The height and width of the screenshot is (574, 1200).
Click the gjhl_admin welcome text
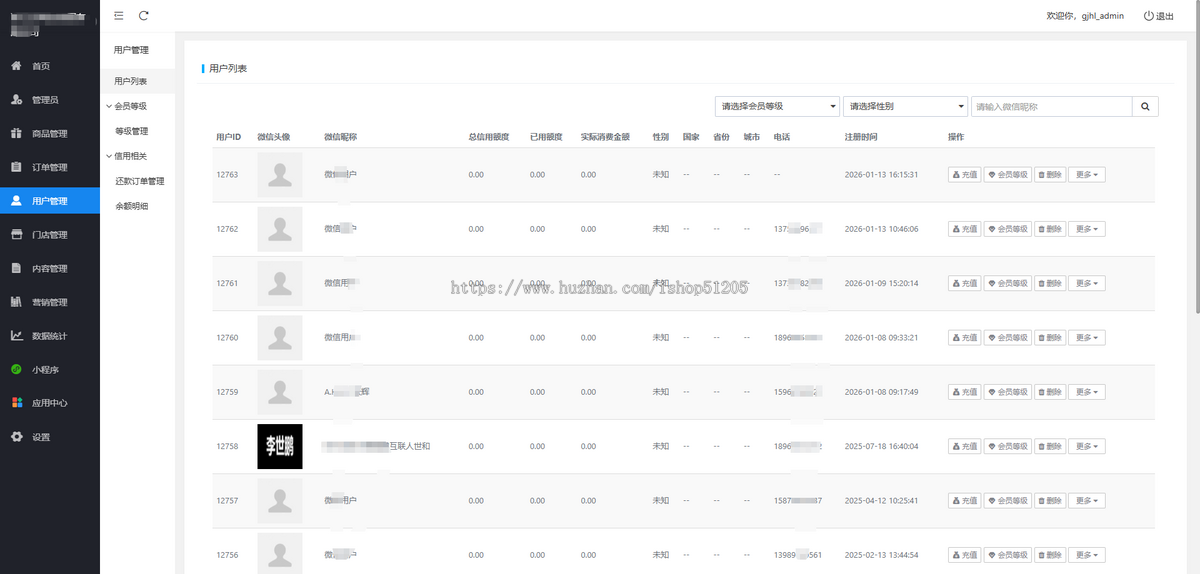[1085, 16]
